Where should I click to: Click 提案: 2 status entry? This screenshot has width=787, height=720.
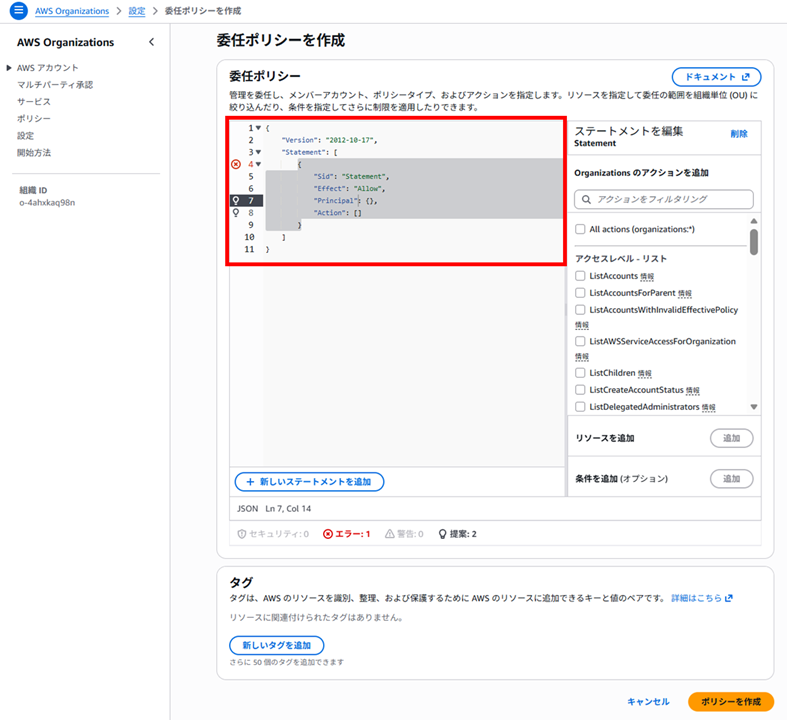[x=457, y=534]
